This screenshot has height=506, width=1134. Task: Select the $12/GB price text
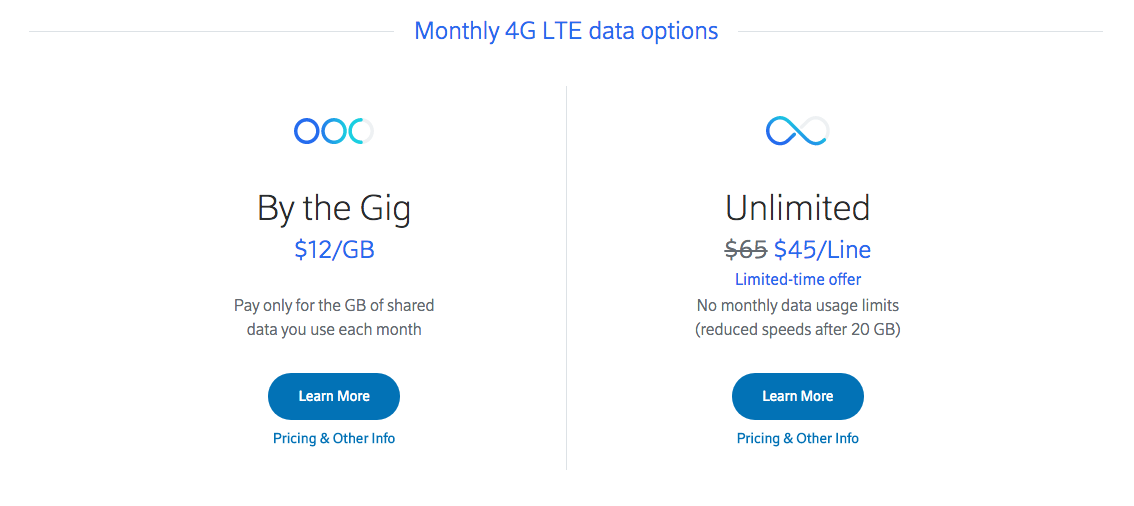[x=334, y=249]
